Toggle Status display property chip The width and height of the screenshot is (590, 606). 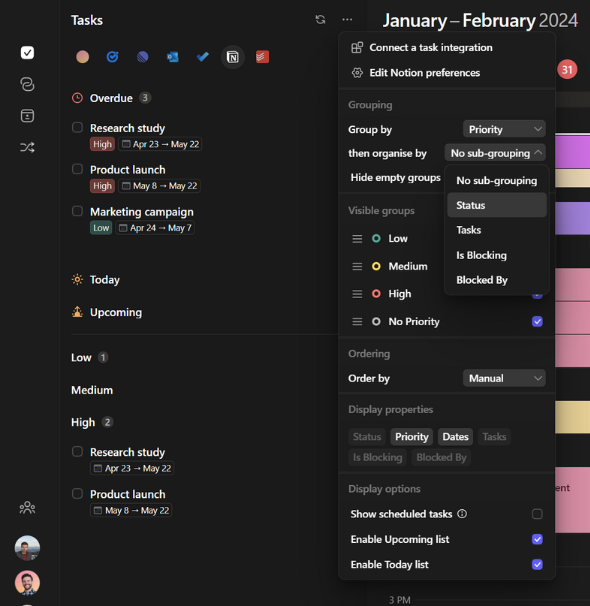click(367, 437)
